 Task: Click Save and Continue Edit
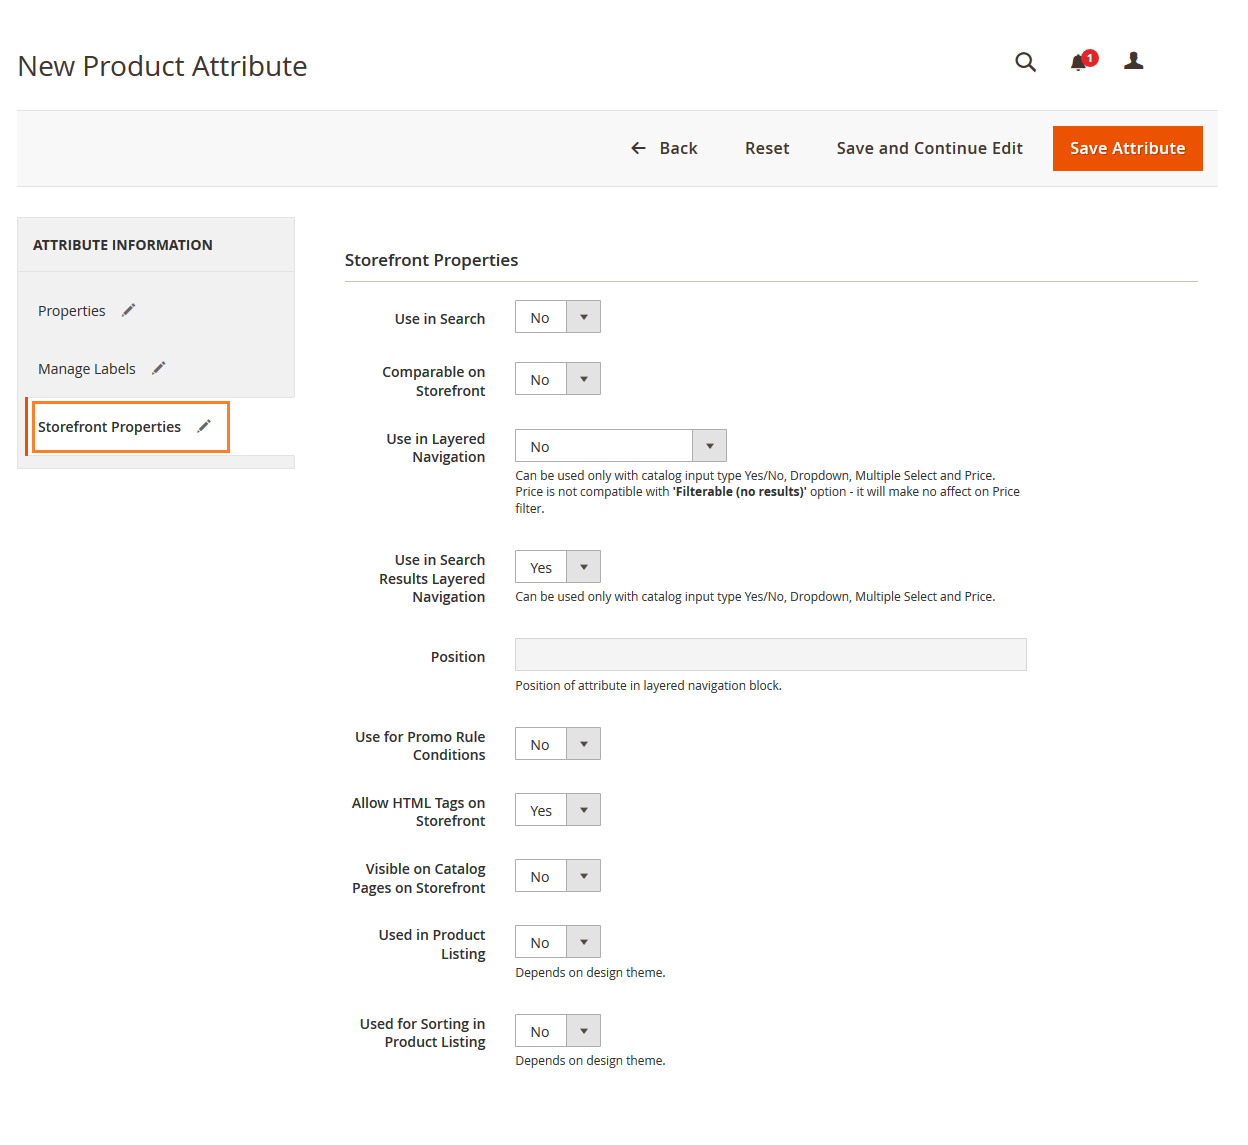point(929,148)
